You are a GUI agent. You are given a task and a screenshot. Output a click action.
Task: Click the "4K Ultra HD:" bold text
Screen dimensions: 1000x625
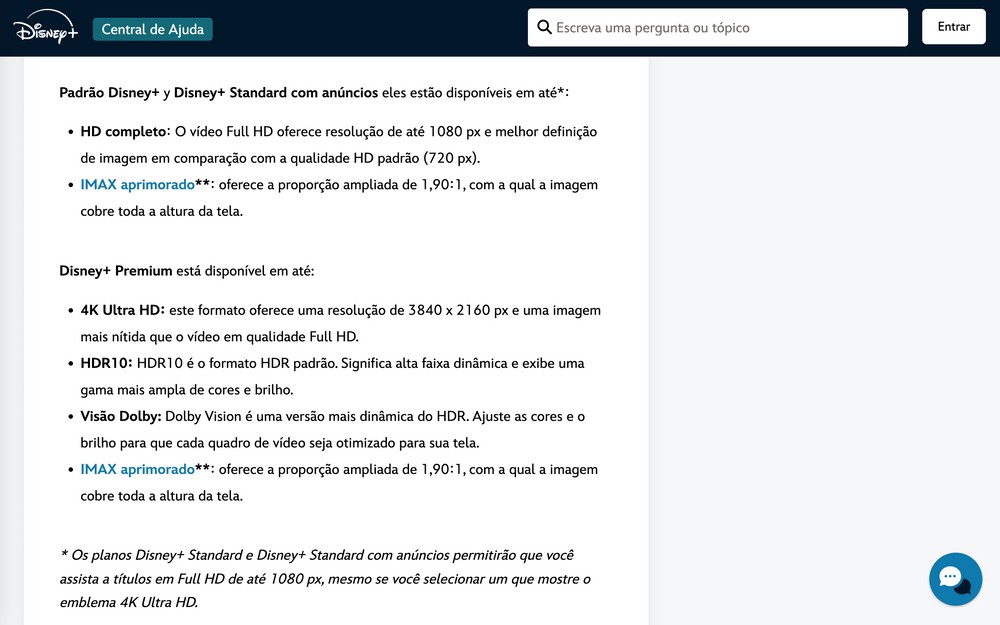click(x=122, y=311)
